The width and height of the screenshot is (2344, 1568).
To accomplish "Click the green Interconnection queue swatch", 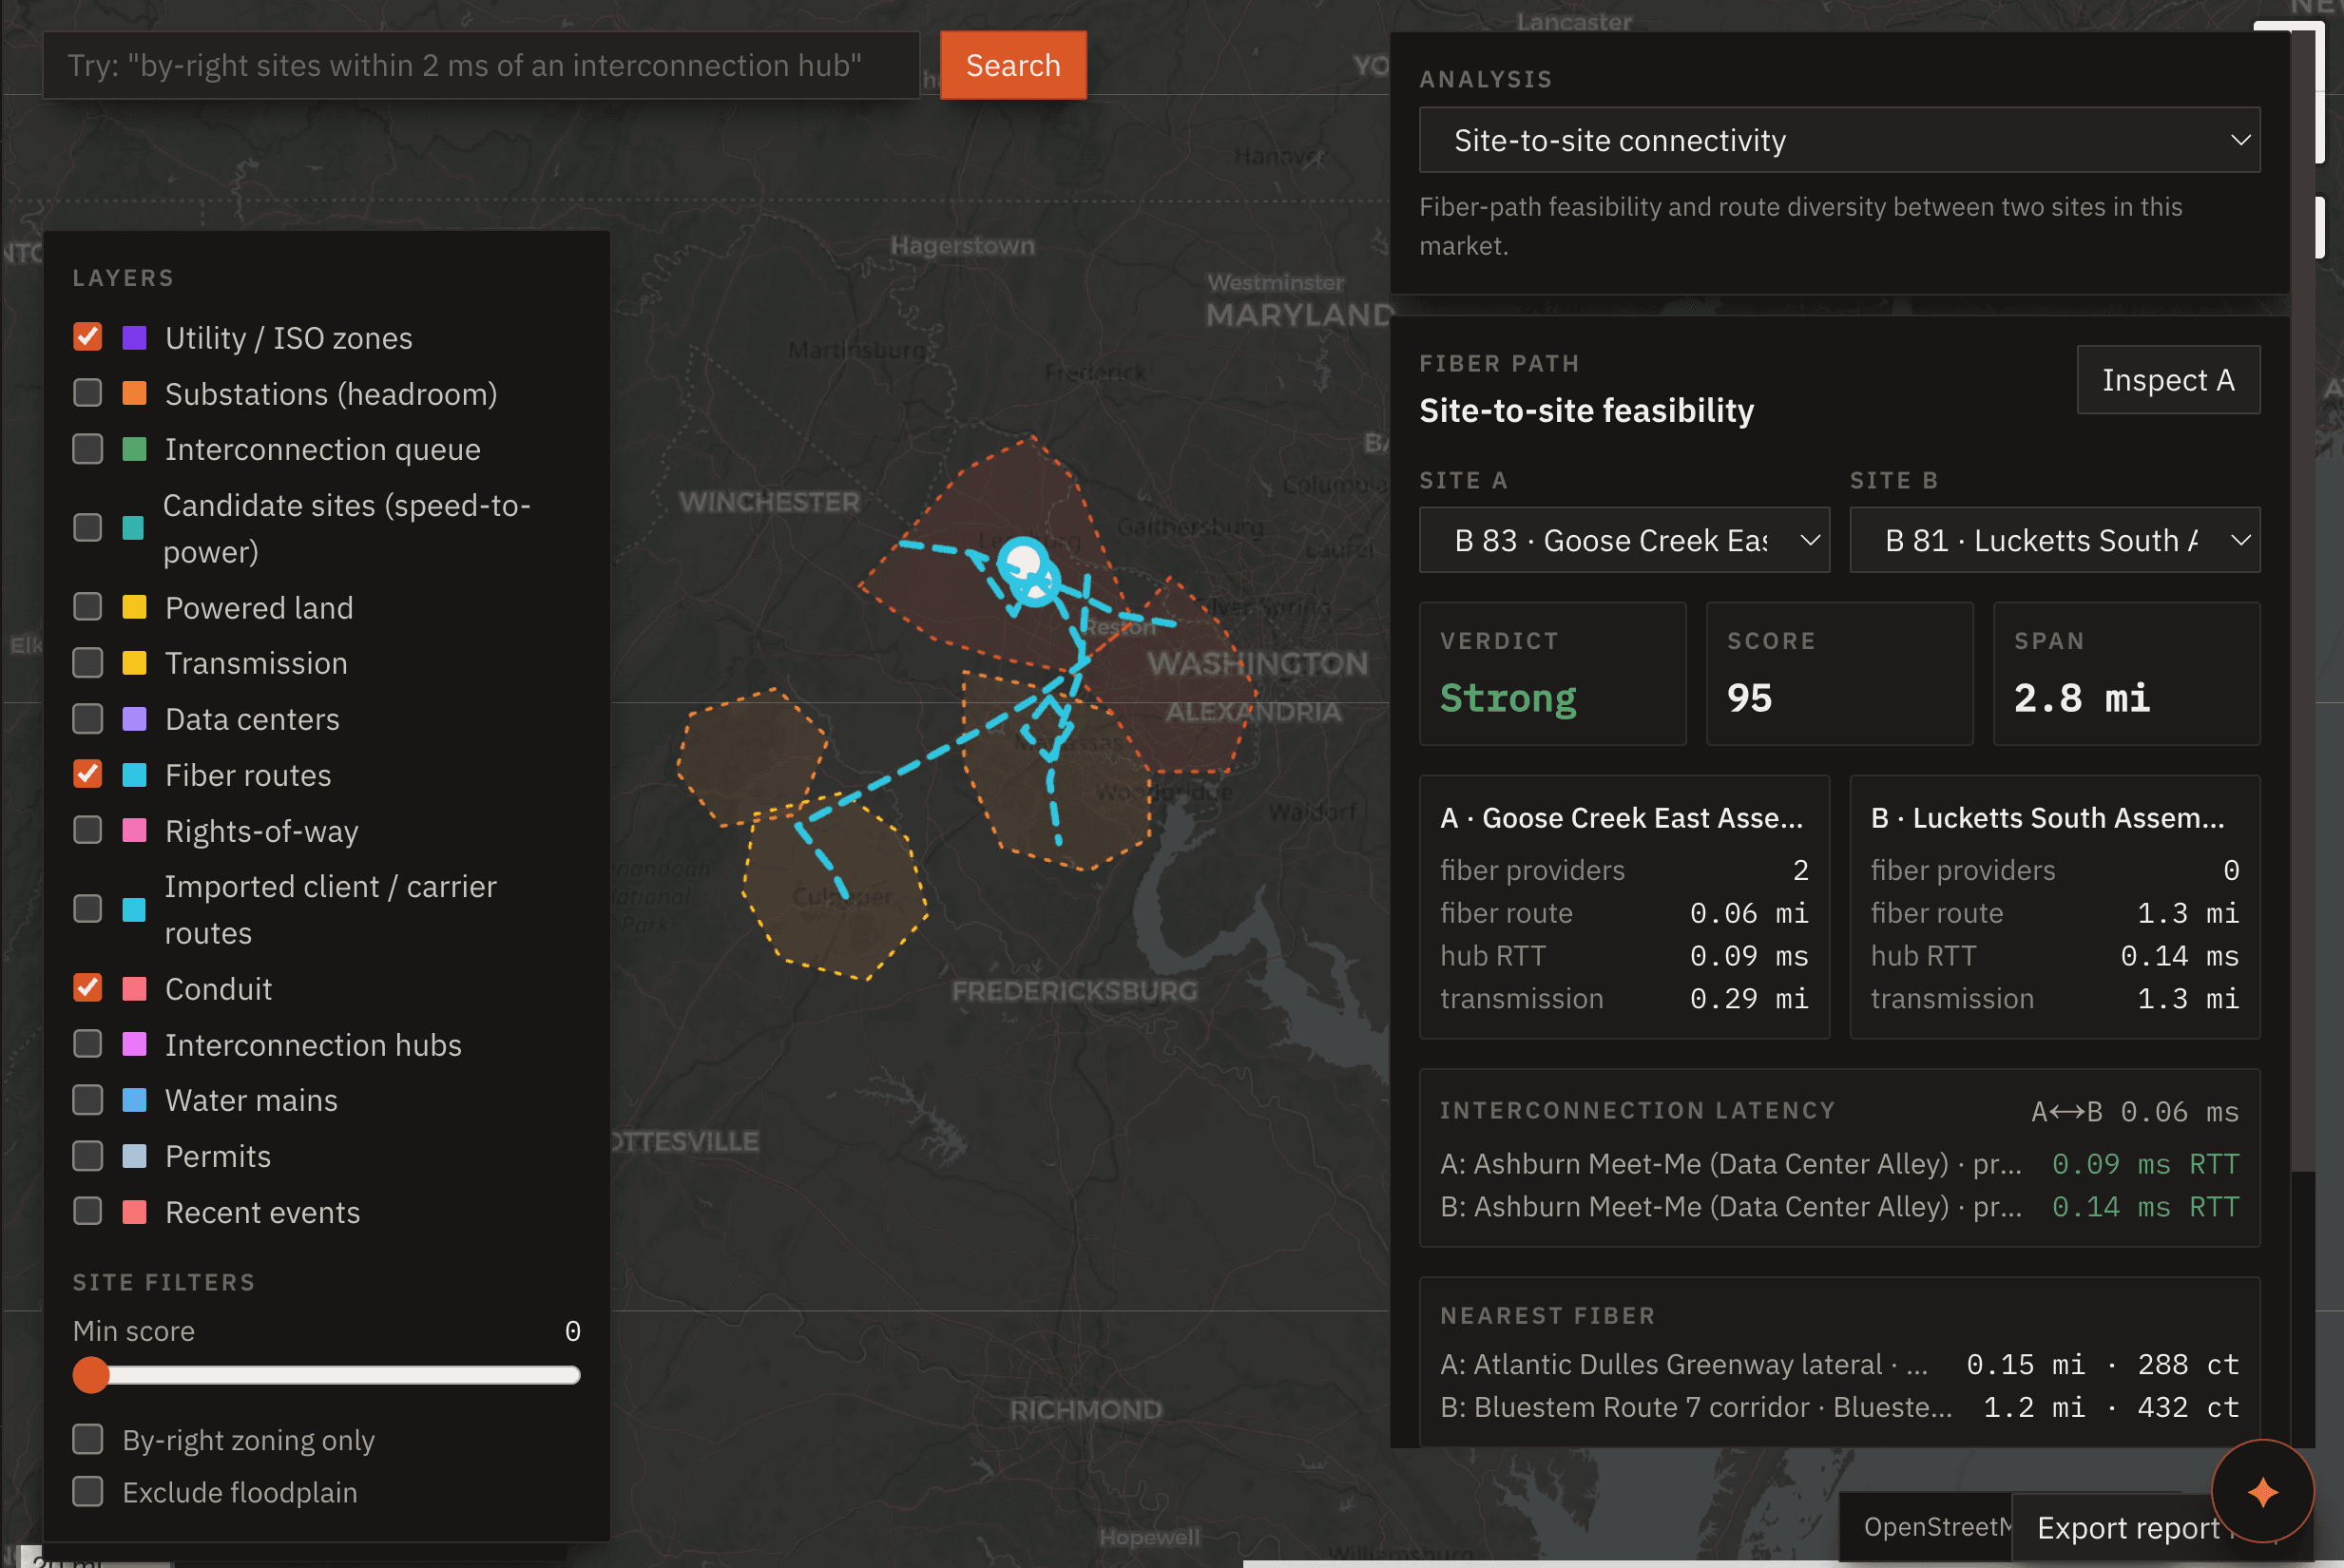I will (x=134, y=450).
